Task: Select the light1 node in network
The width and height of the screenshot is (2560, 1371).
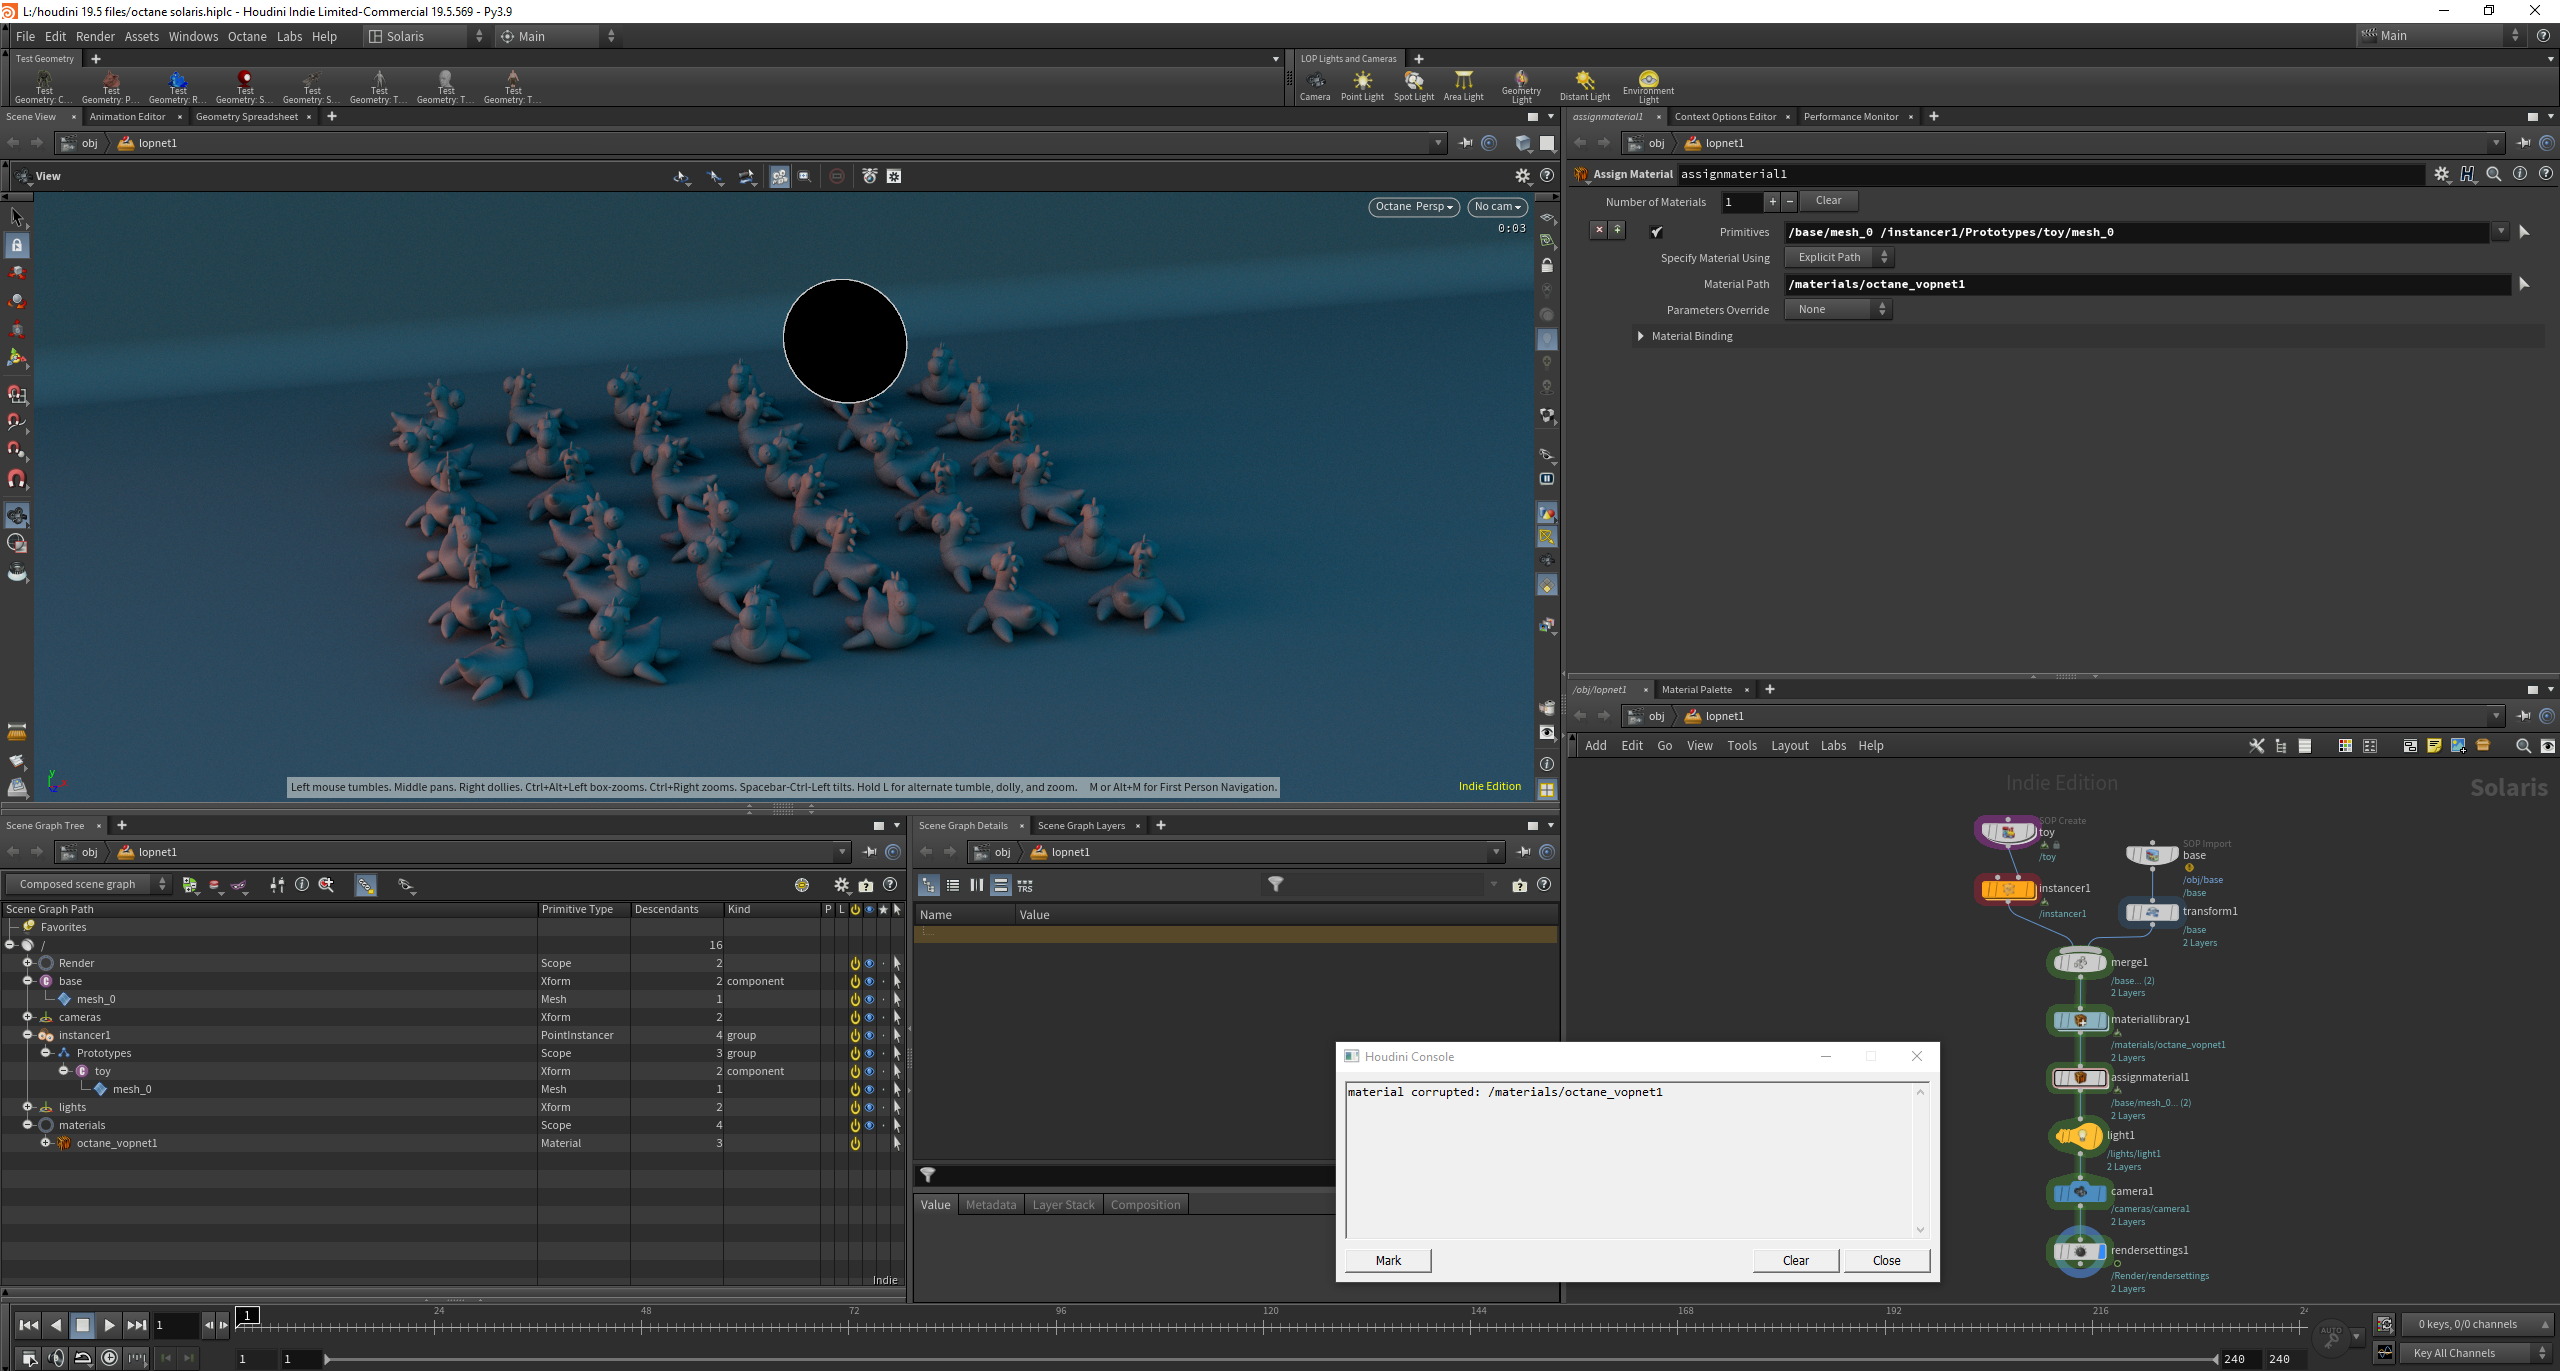Action: tap(2080, 1136)
